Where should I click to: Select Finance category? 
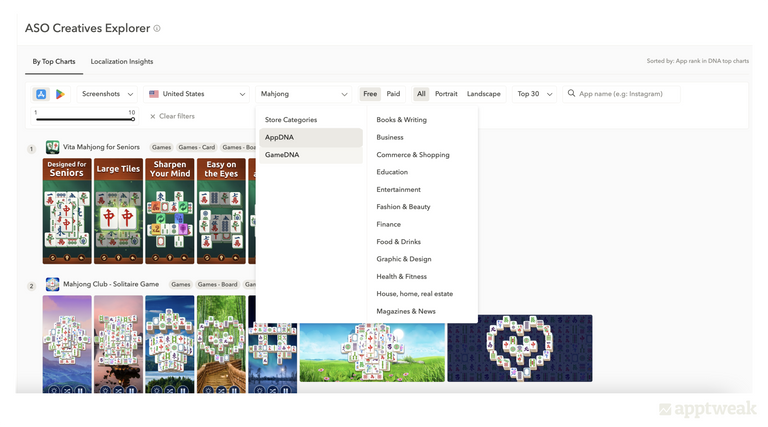pos(389,224)
